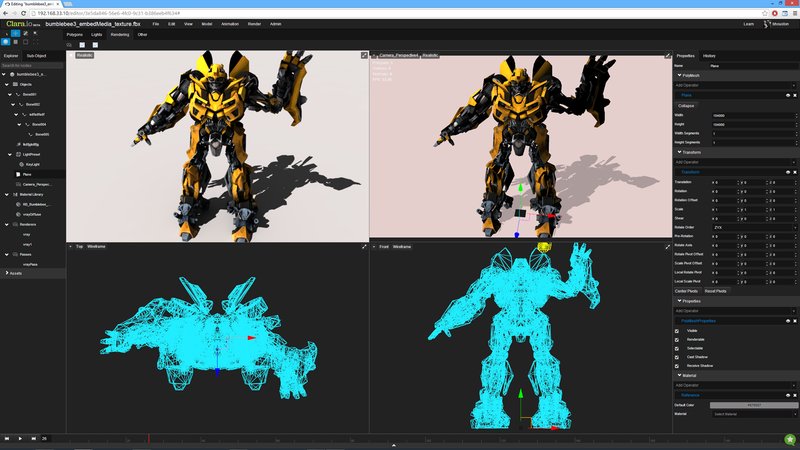
Task: Click the Name field showing Plane
Action: click(753, 66)
